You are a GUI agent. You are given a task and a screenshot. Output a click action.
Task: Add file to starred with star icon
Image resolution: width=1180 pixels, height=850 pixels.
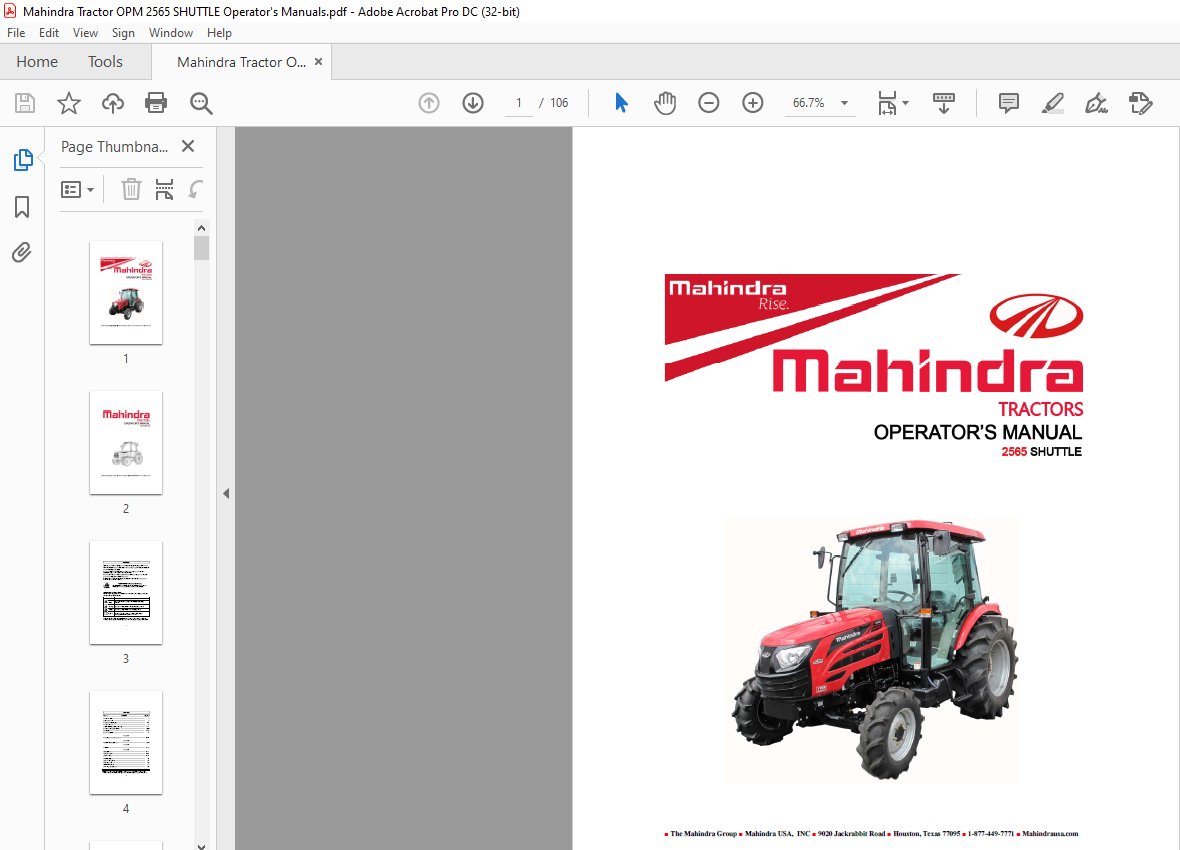(68, 103)
